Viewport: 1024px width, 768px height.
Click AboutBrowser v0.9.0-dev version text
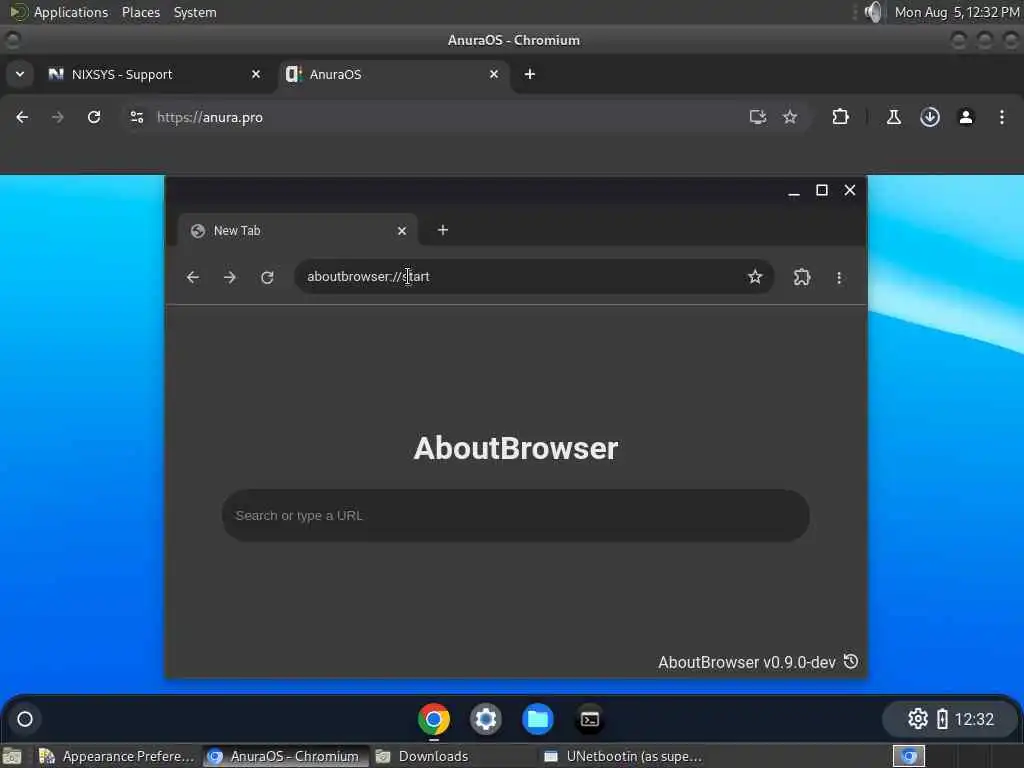(x=747, y=663)
